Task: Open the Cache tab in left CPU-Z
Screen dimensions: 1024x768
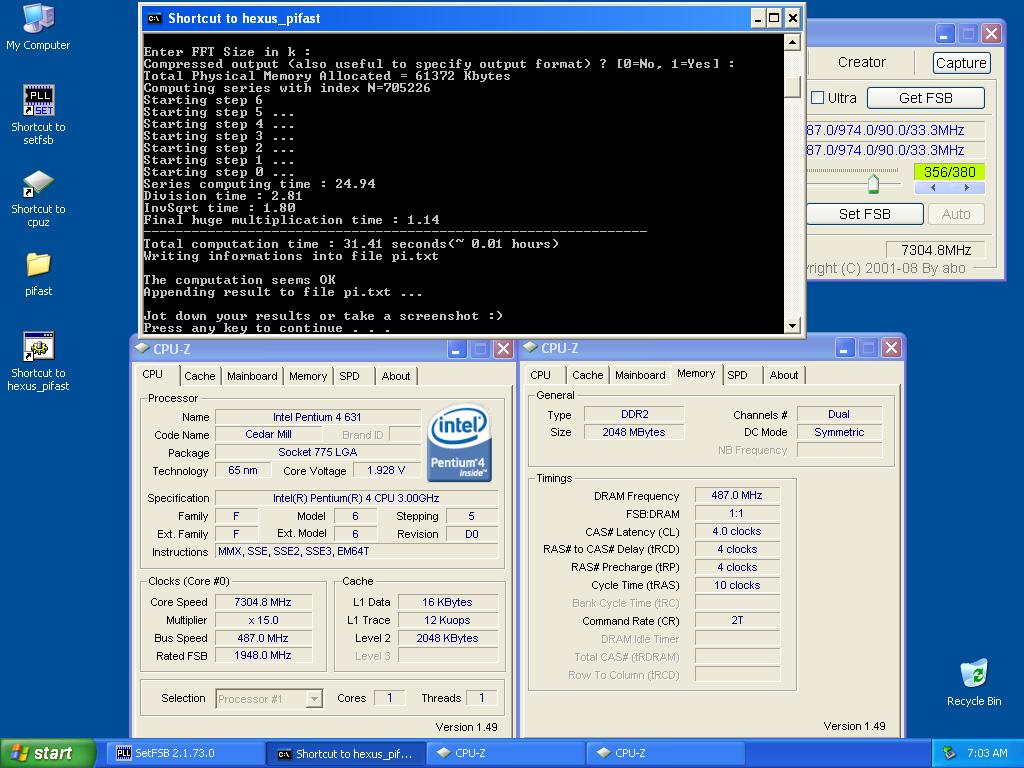Action: pyautogui.click(x=199, y=376)
